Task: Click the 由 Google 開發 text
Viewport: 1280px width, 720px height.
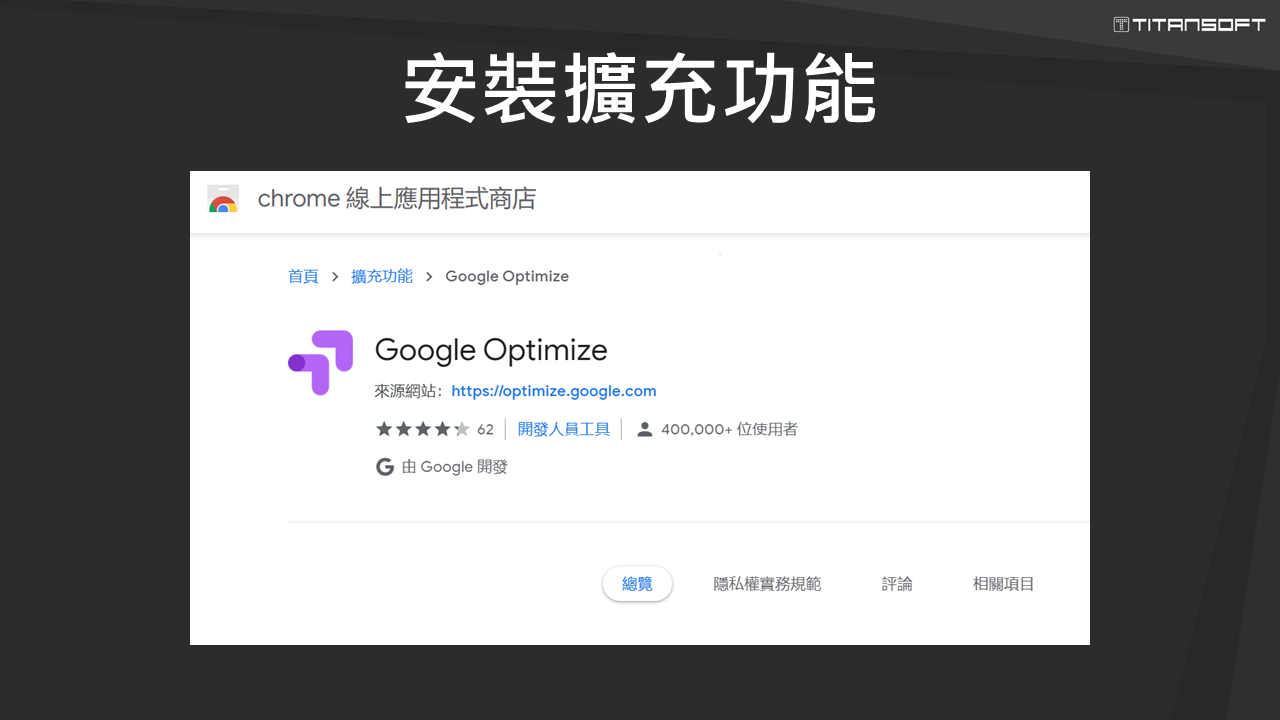Action: tap(455, 467)
